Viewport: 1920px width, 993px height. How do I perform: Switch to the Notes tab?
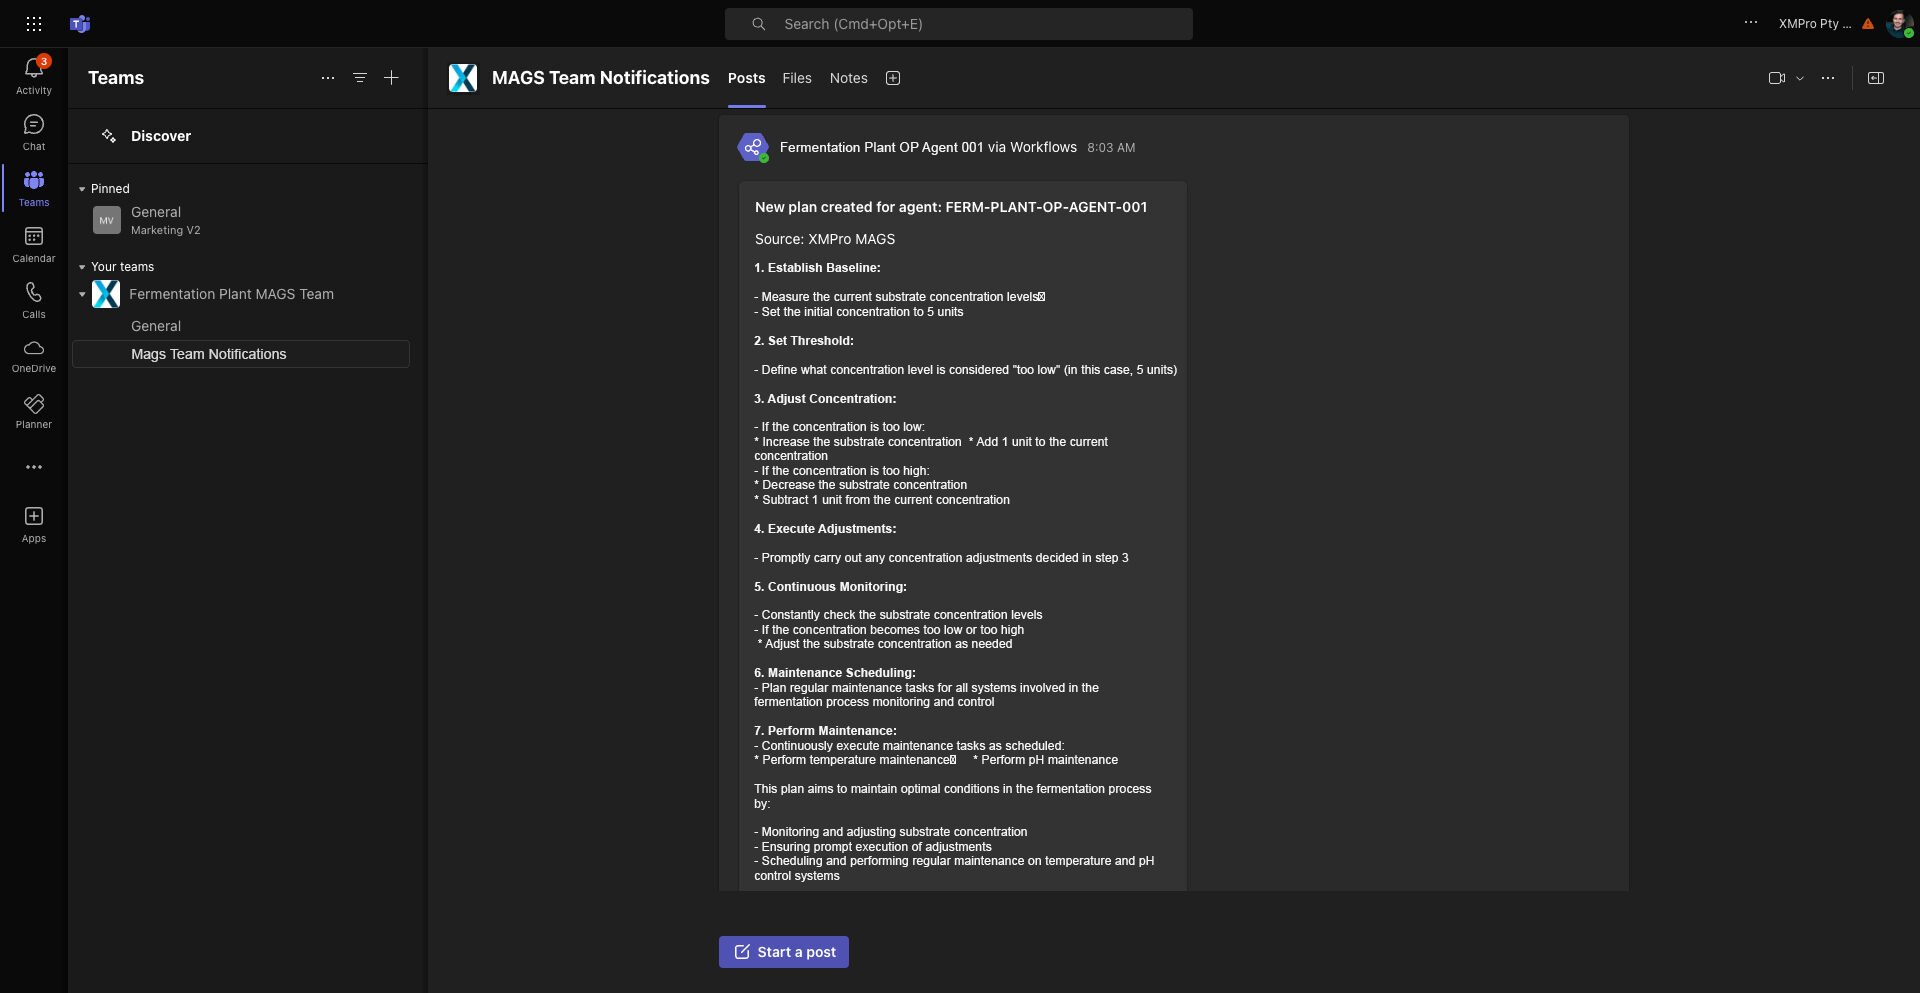pos(848,78)
